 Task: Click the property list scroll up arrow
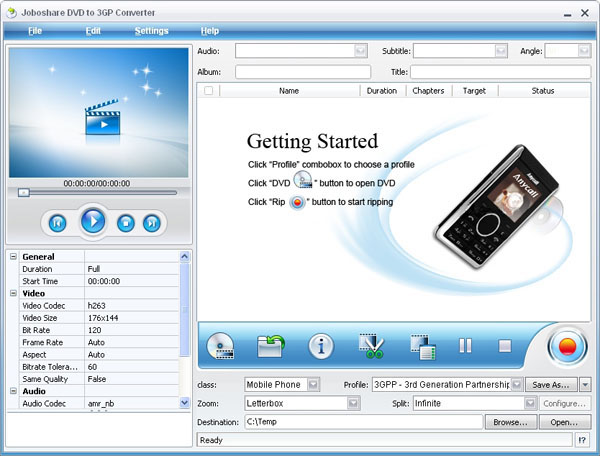[x=184, y=256]
